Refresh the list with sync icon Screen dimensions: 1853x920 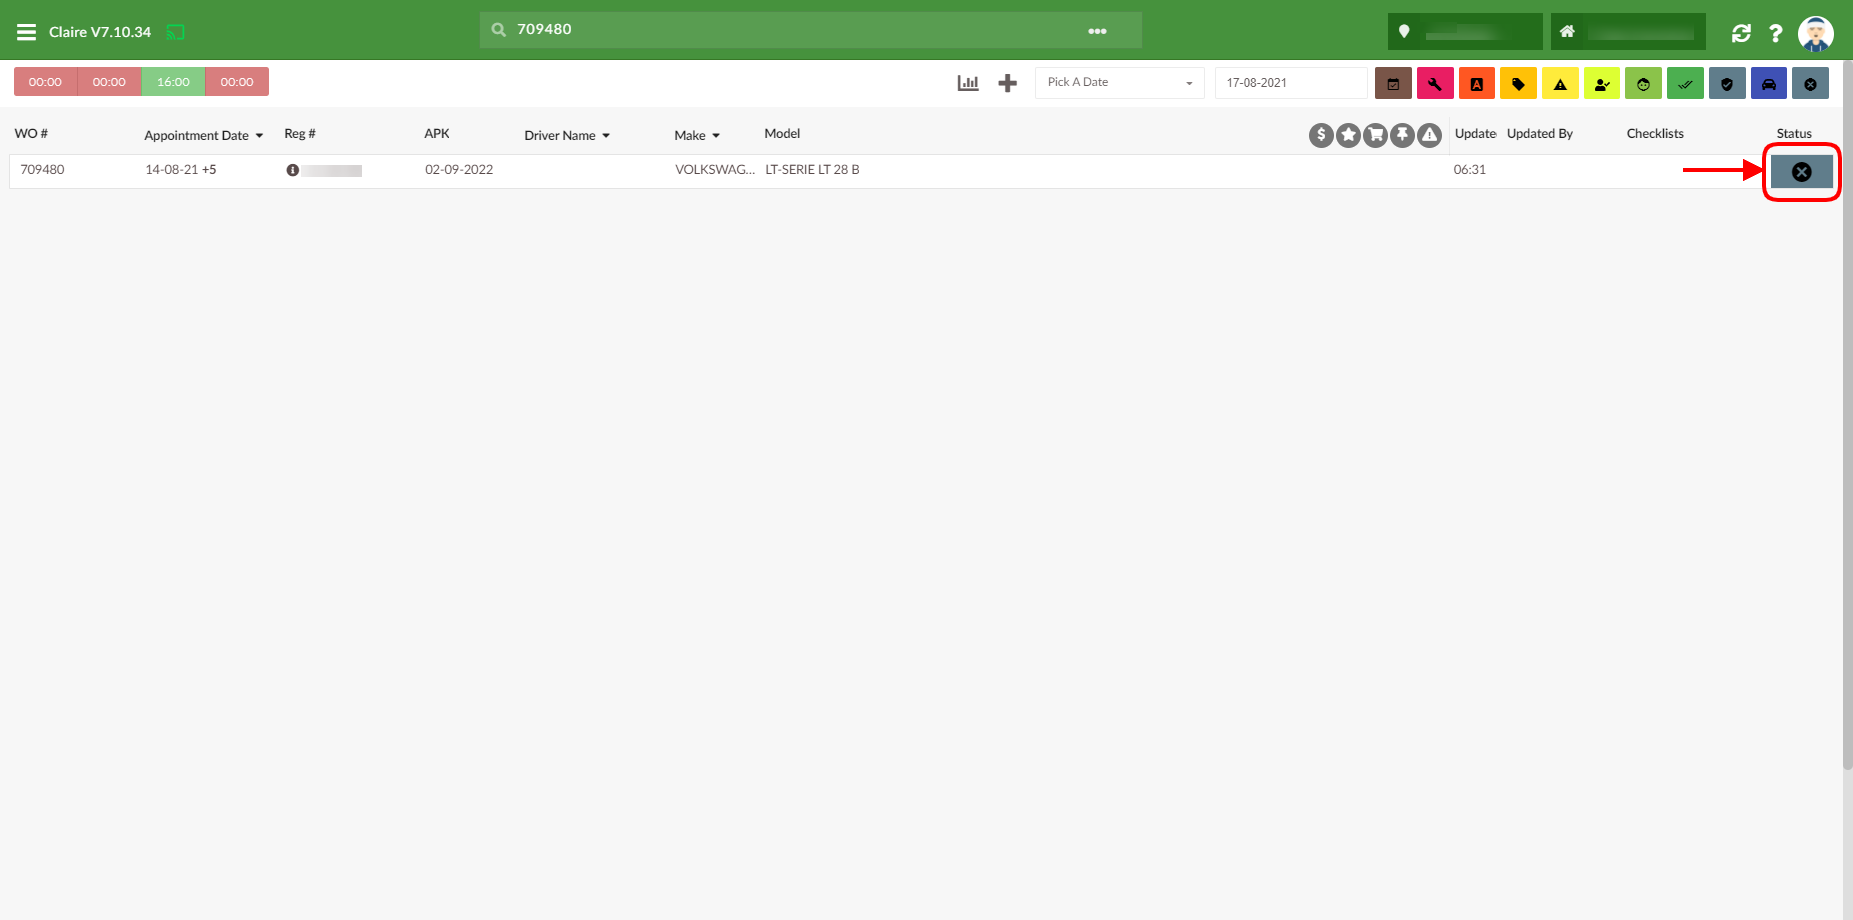tap(1741, 33)
